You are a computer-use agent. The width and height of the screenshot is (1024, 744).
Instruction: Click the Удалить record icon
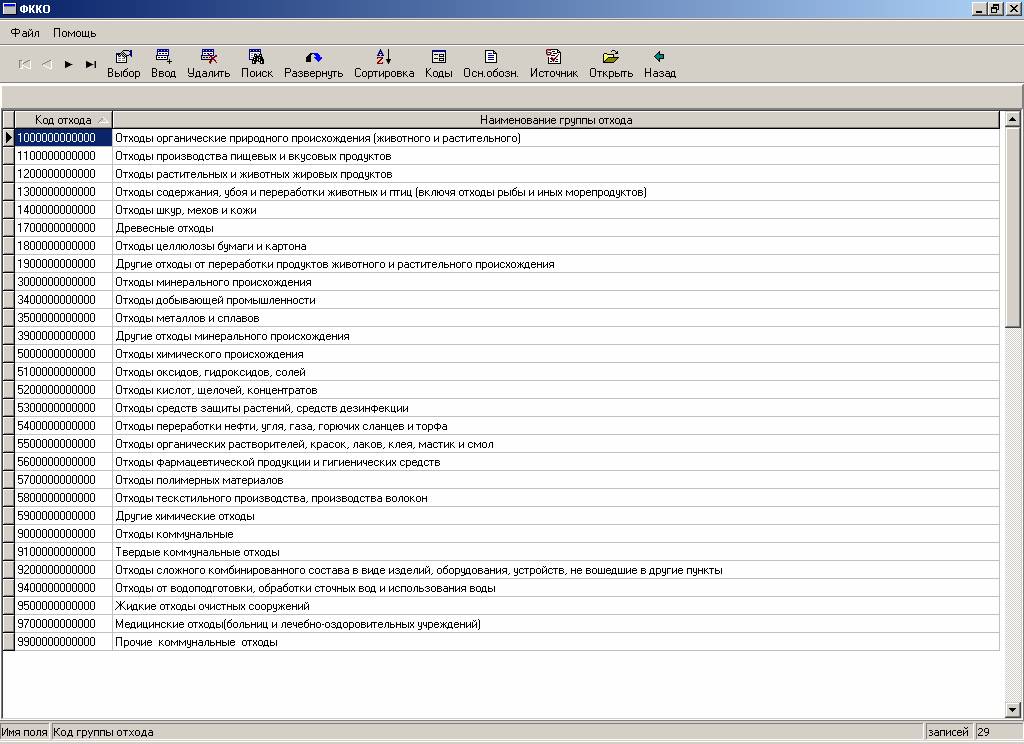[208, 58]
